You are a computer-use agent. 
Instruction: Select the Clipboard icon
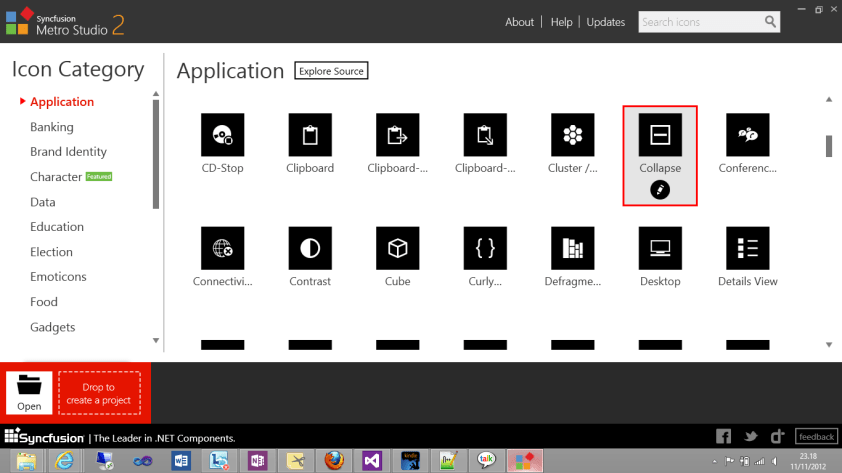(309, 134)
